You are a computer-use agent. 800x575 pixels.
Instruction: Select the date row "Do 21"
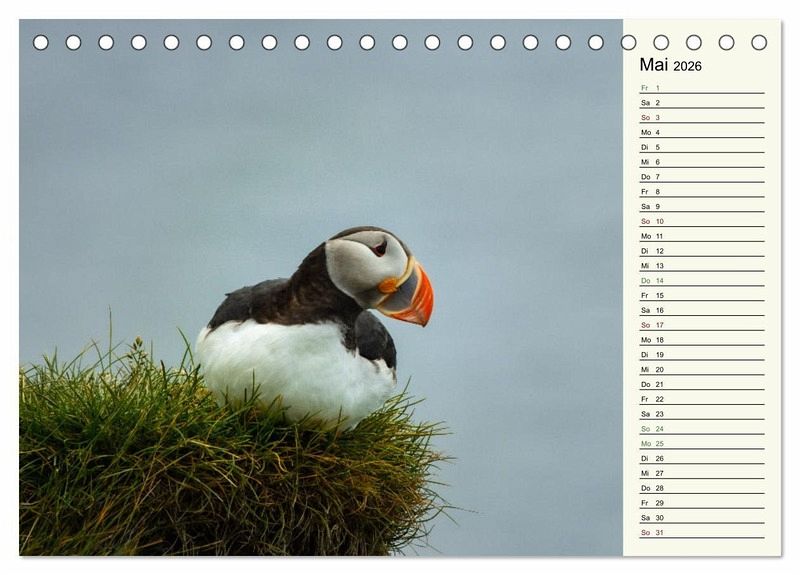702,384
